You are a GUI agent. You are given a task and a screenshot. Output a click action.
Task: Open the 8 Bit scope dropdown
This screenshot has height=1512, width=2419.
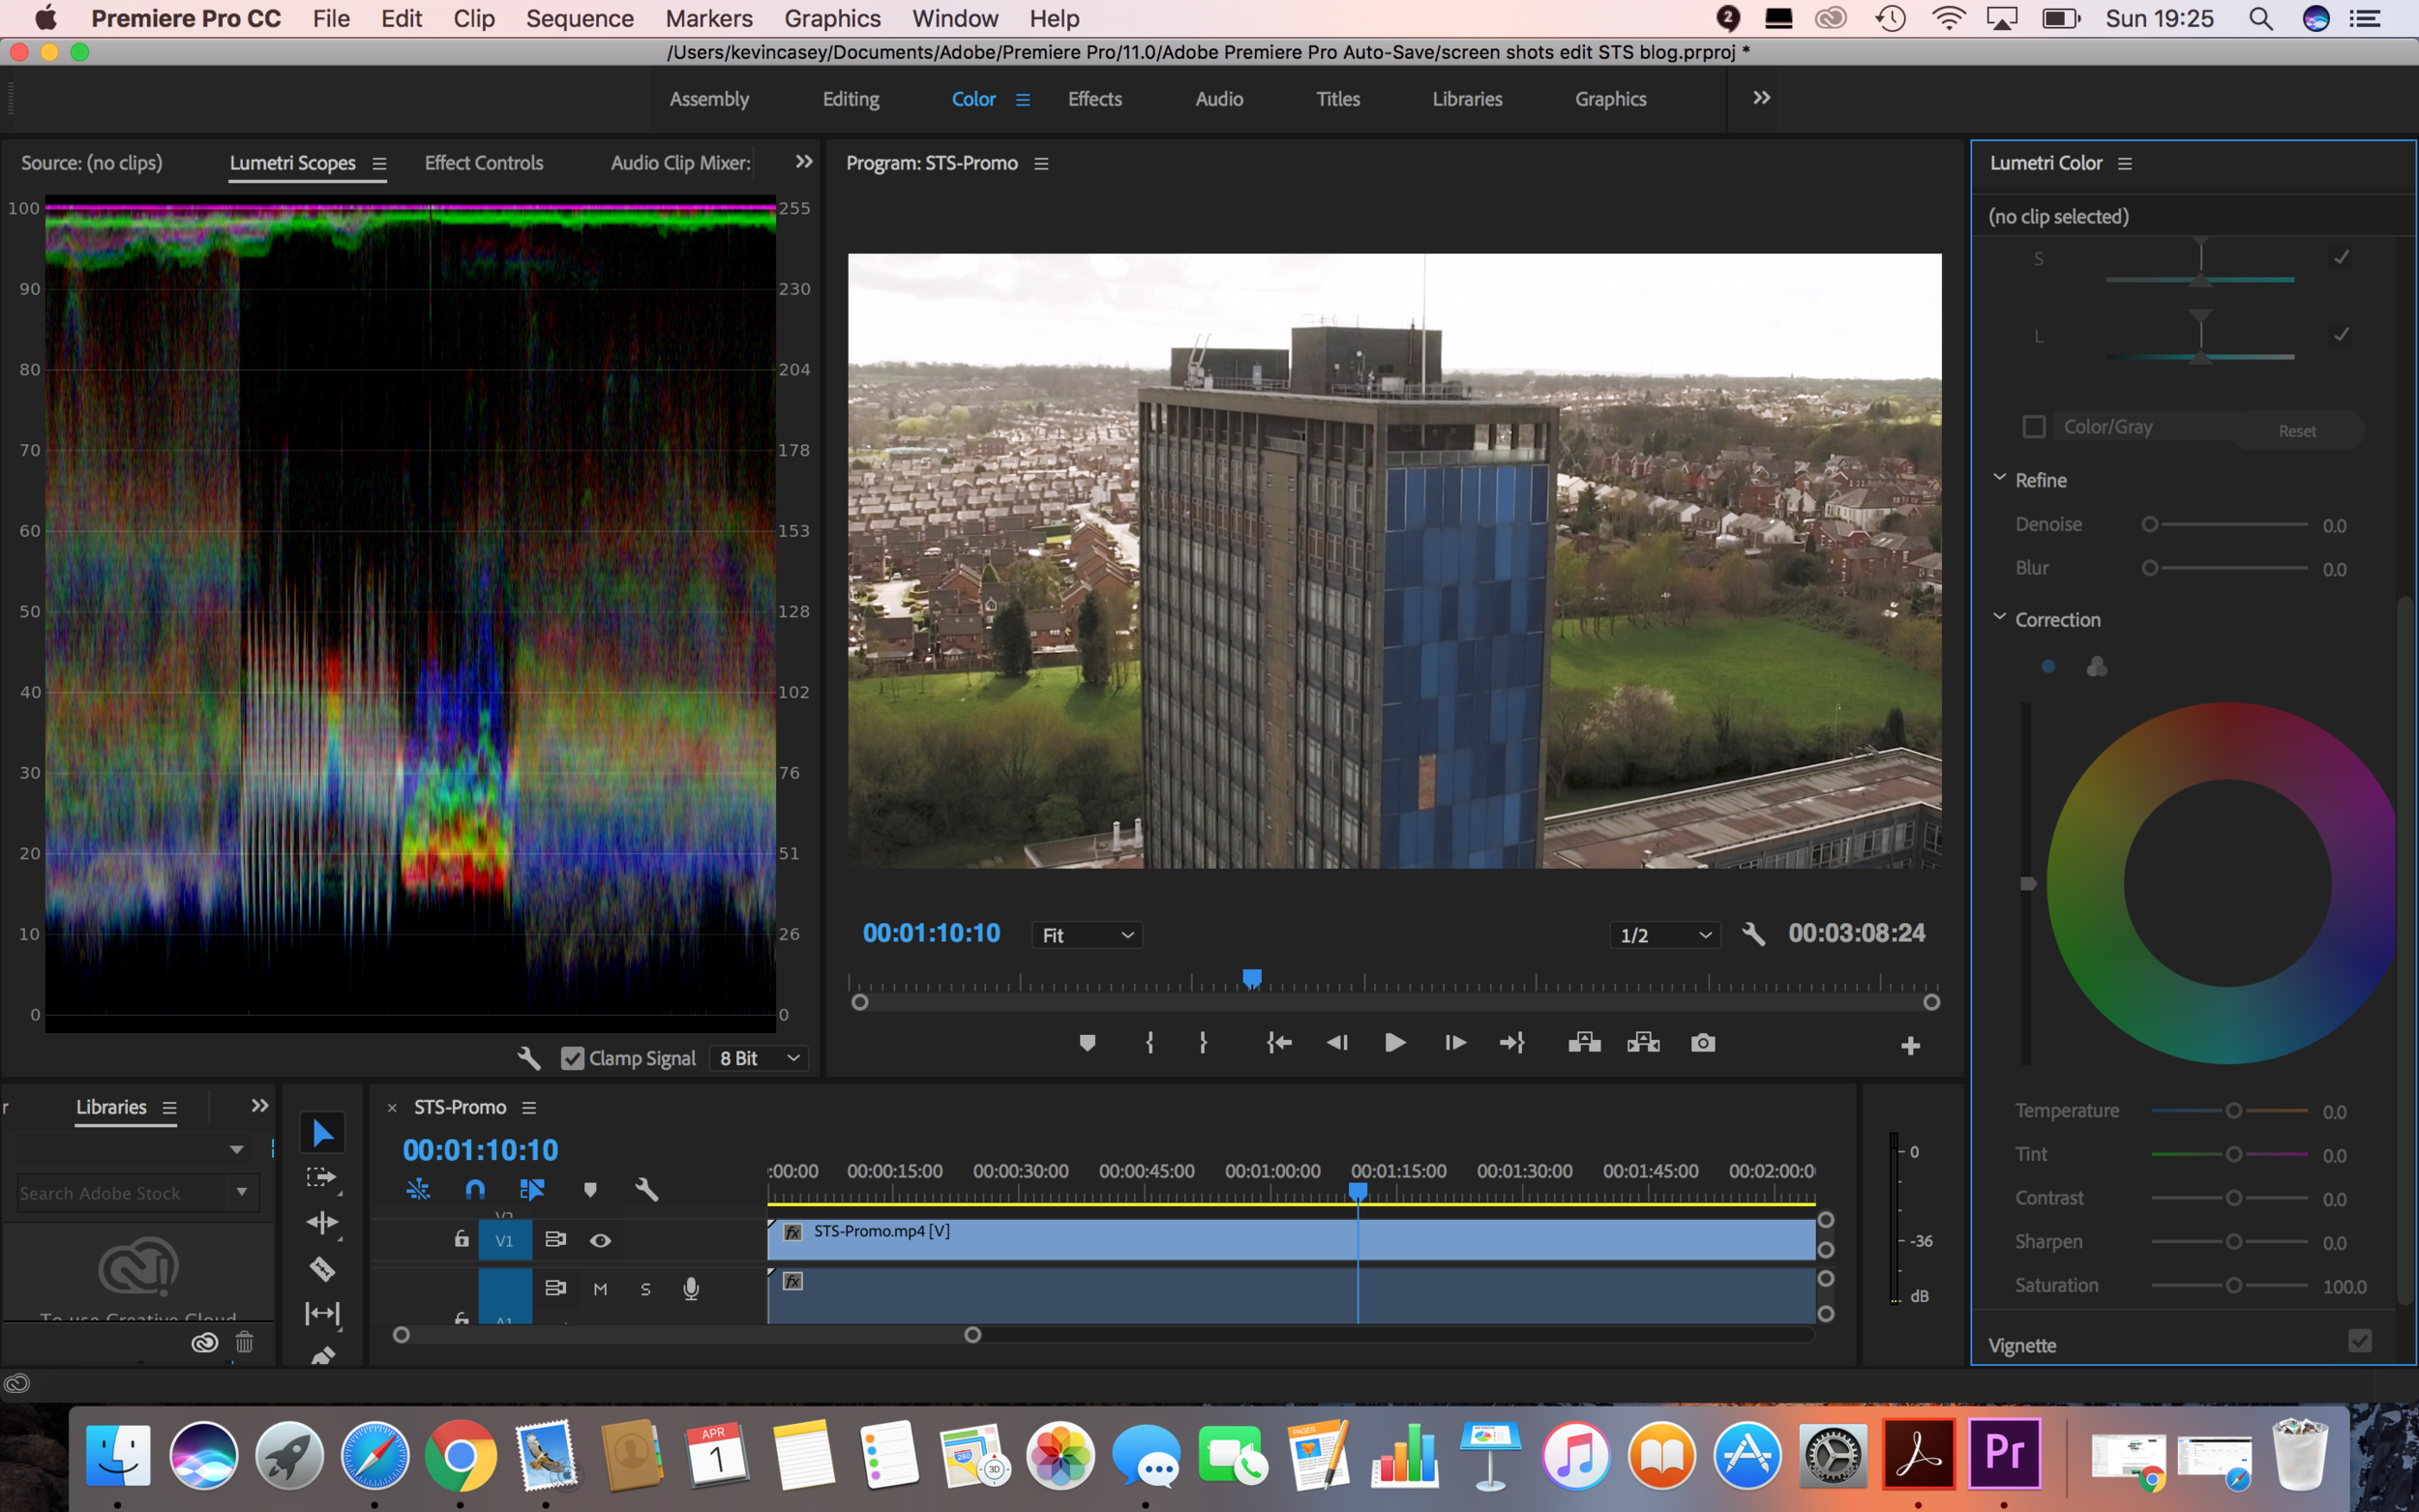(759, 1058)
